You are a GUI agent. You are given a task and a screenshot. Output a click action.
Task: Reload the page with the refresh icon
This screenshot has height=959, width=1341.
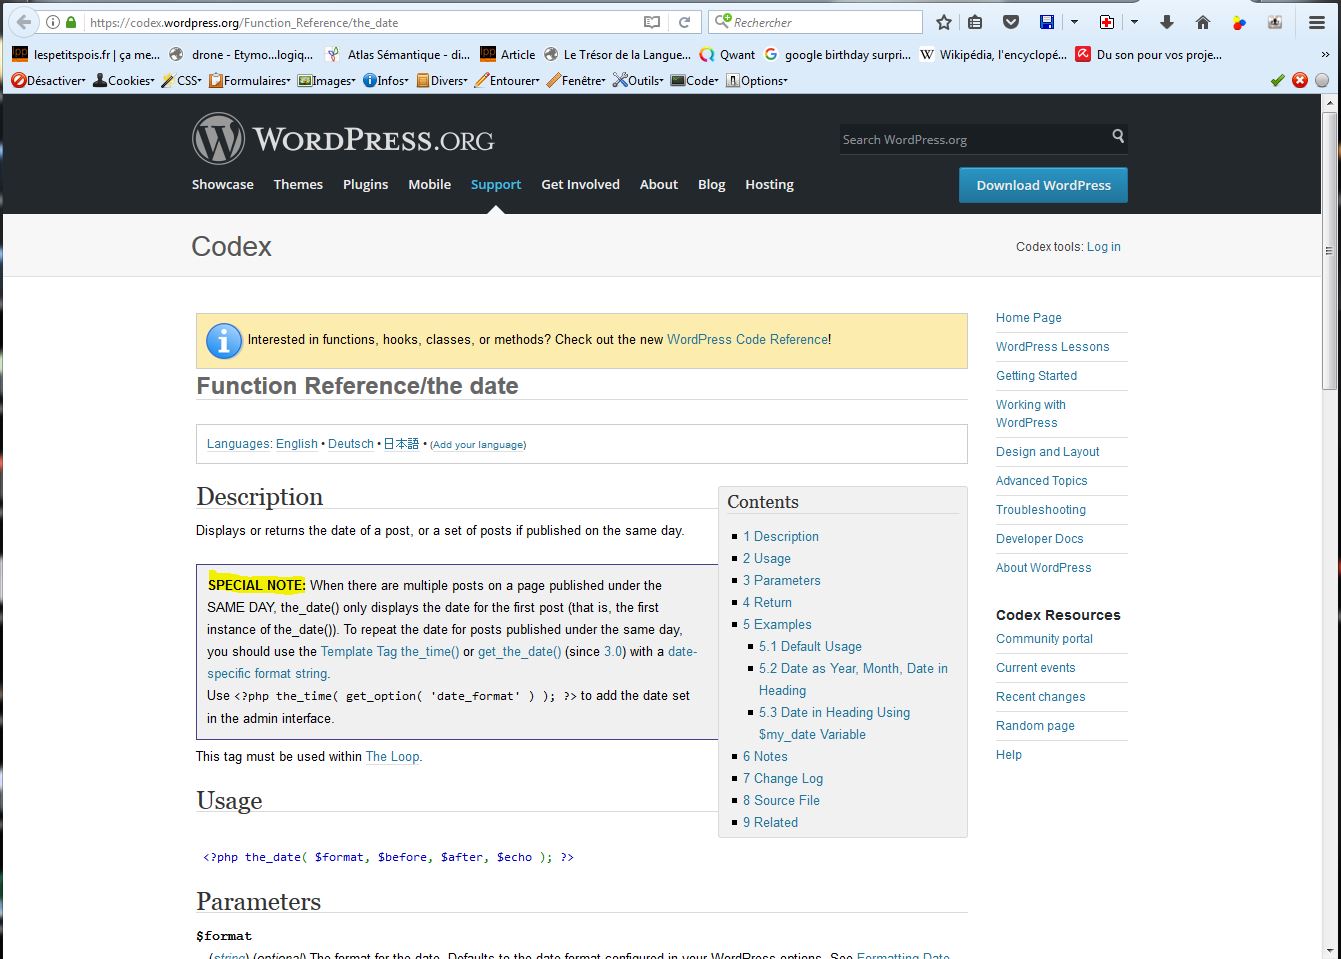[x=685, y=22]
